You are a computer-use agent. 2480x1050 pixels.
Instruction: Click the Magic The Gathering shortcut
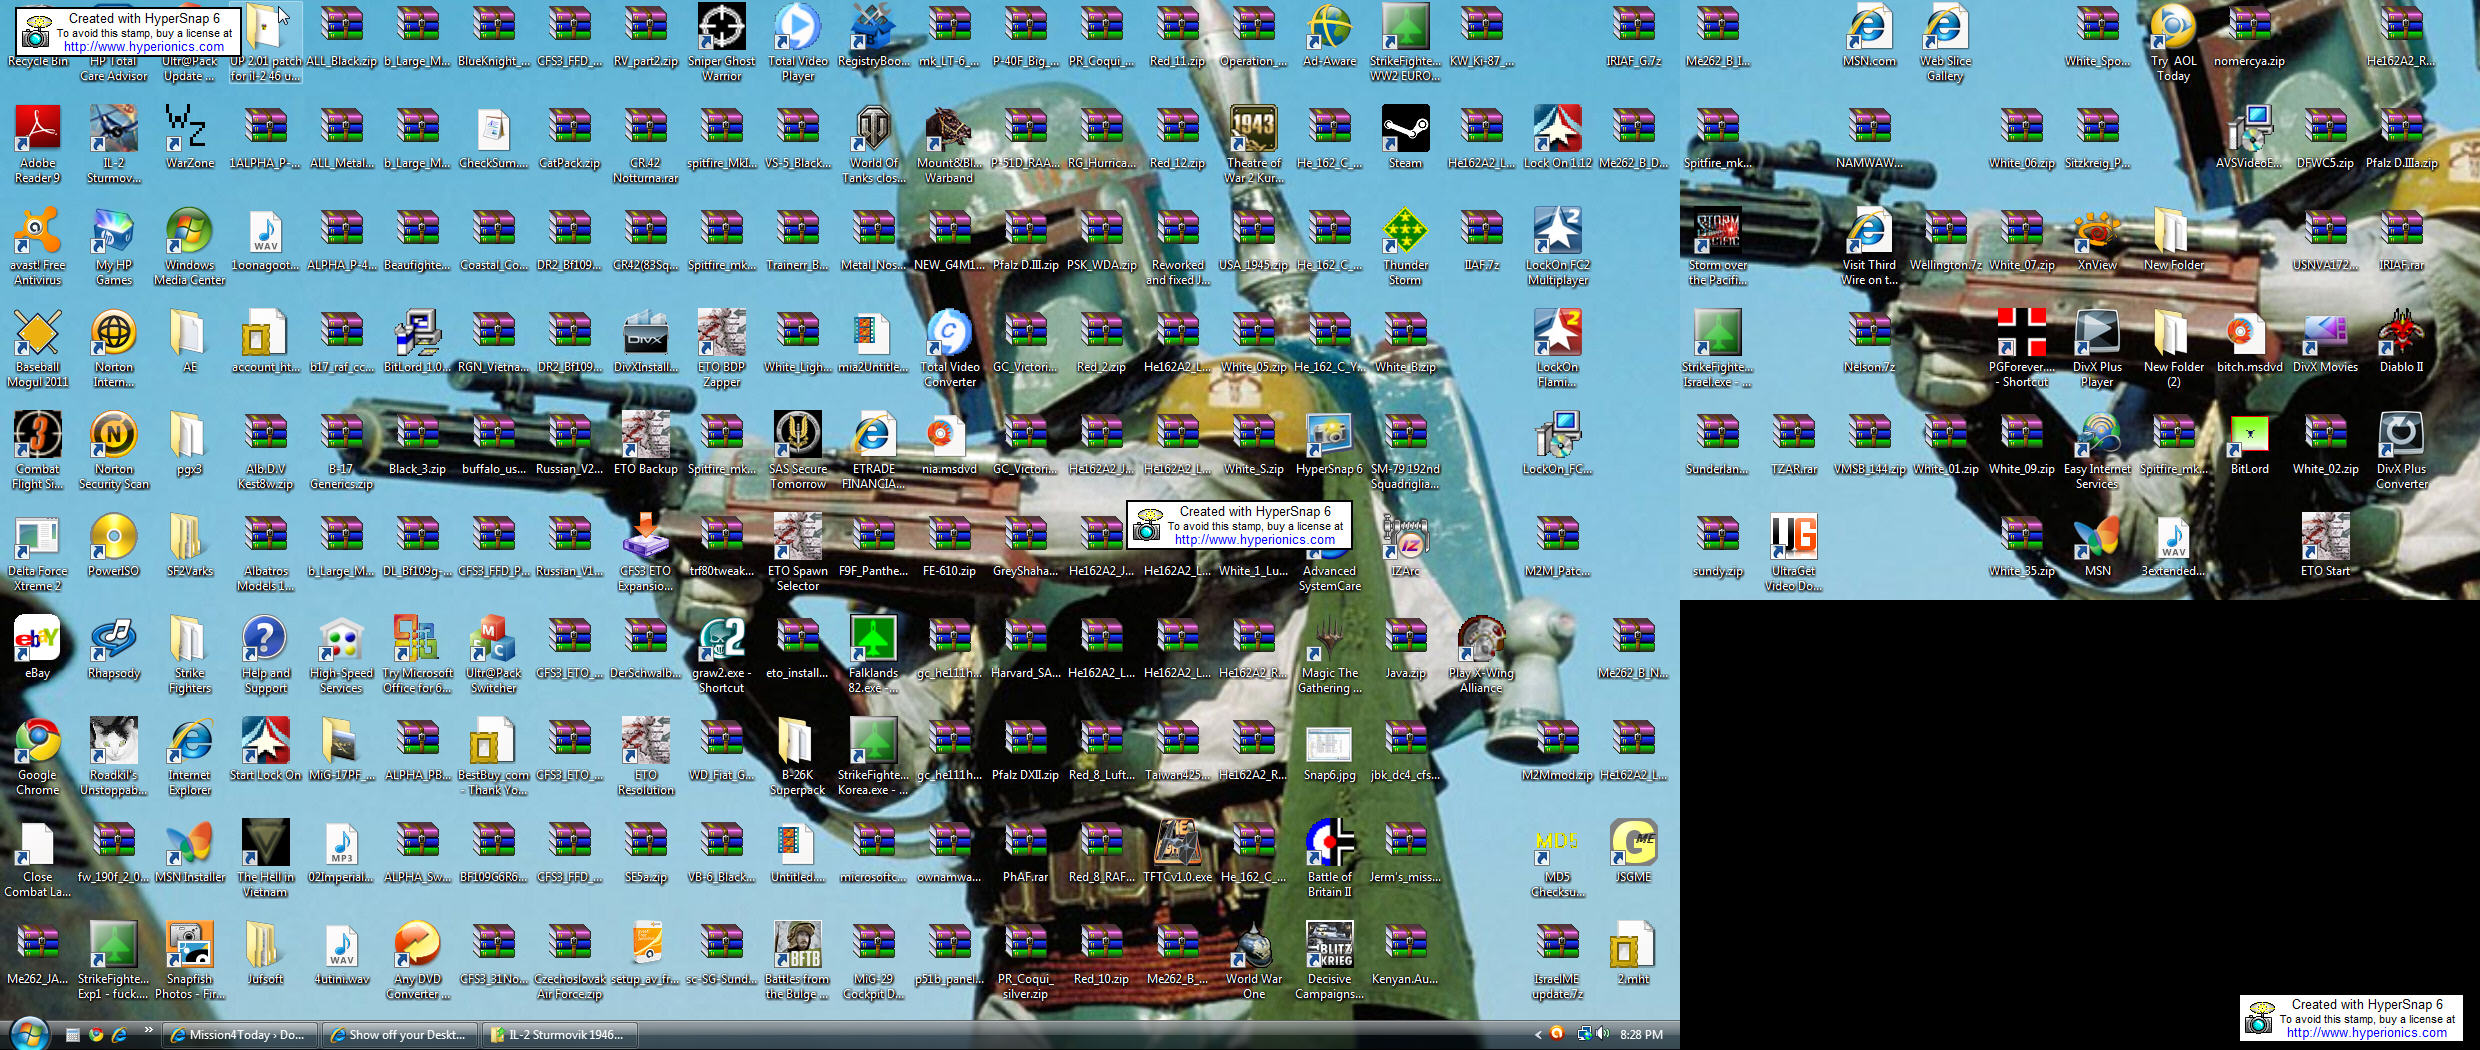click(x=1330, y=655)
